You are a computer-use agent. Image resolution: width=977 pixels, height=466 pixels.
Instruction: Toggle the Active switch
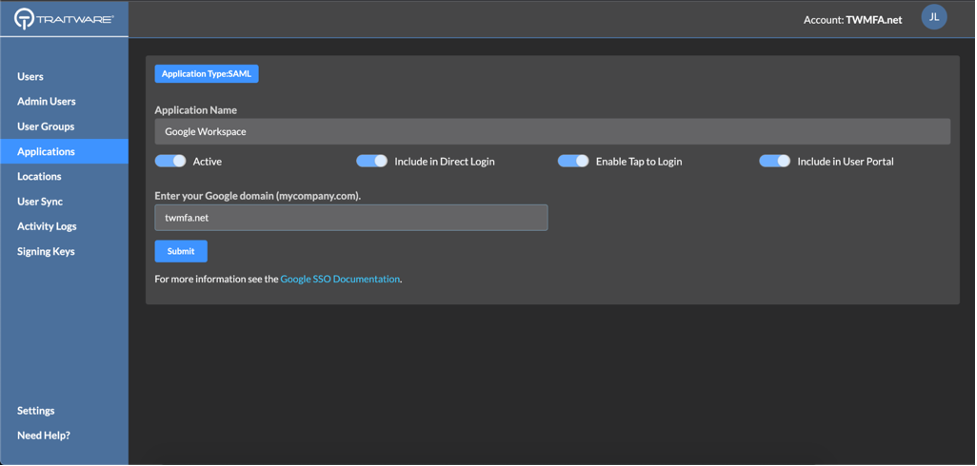click(x=170, y=161)
